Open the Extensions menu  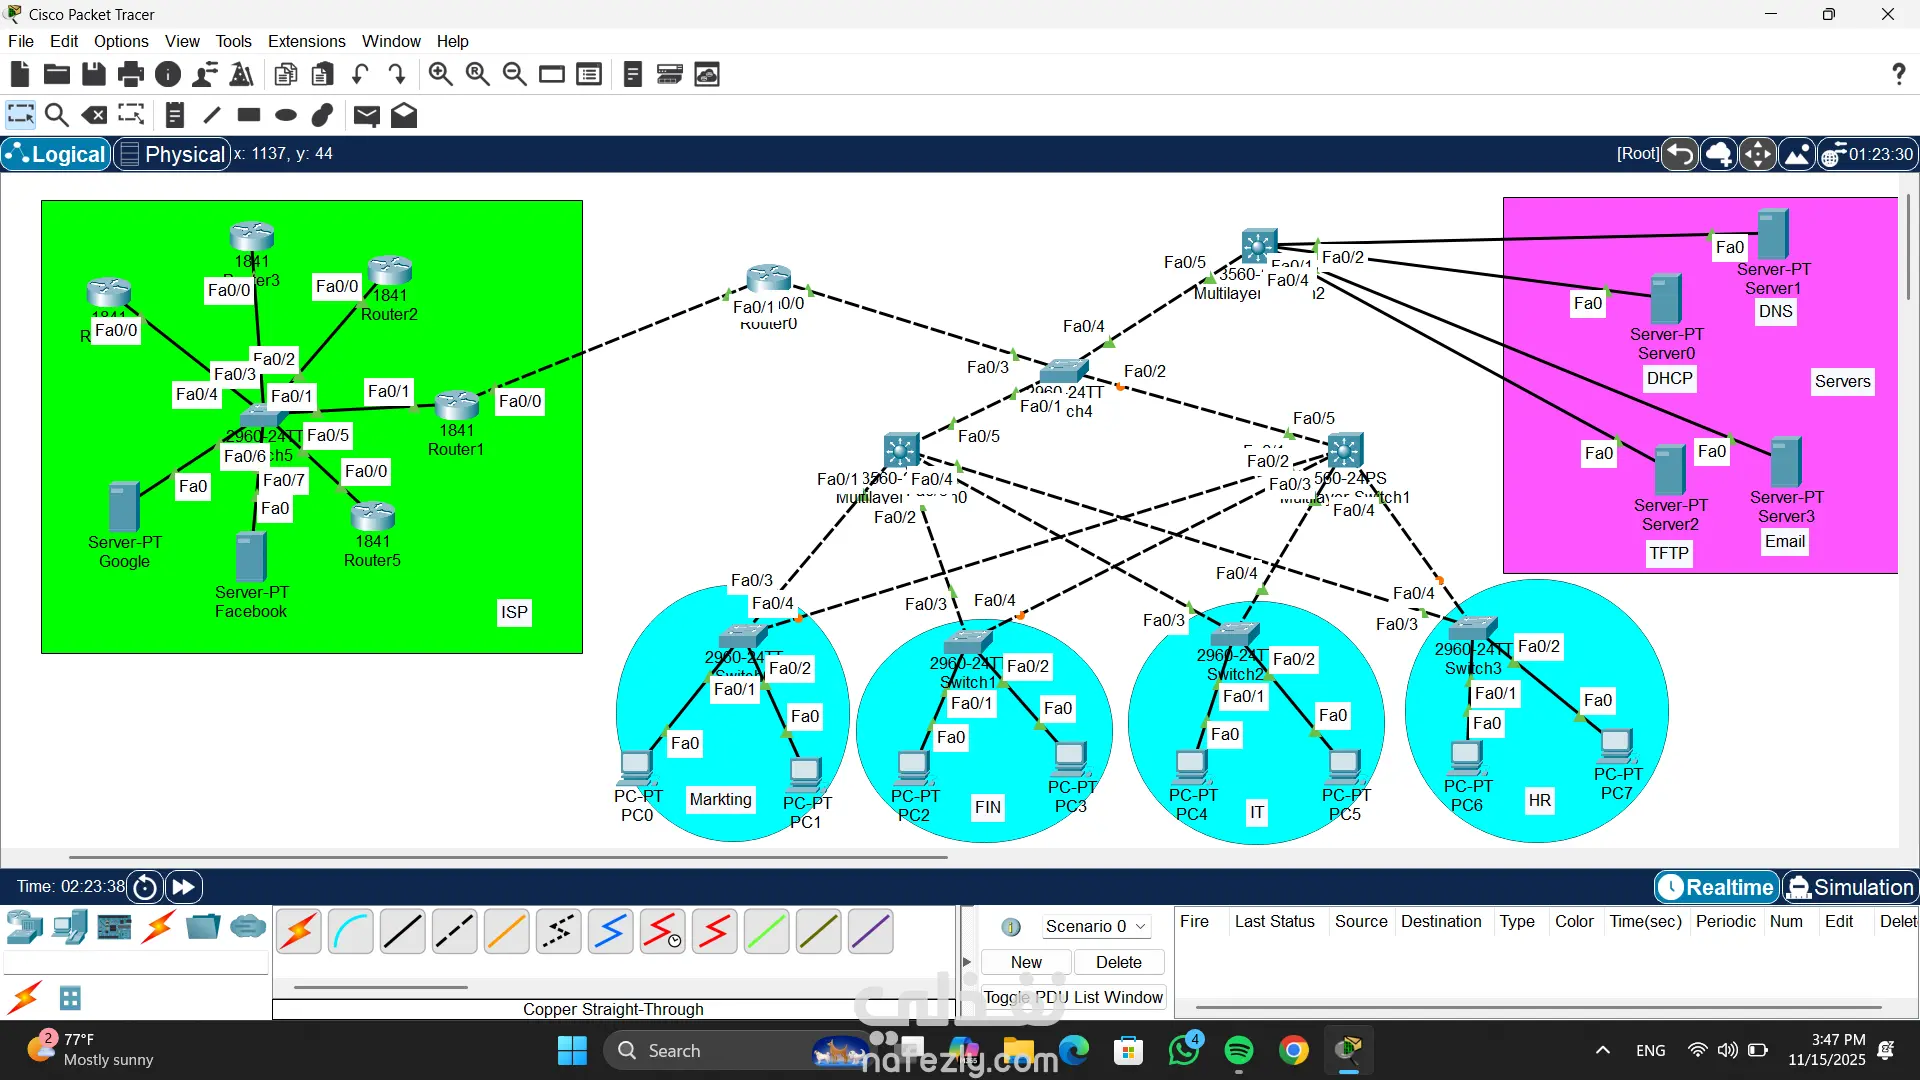click(306, 41)
